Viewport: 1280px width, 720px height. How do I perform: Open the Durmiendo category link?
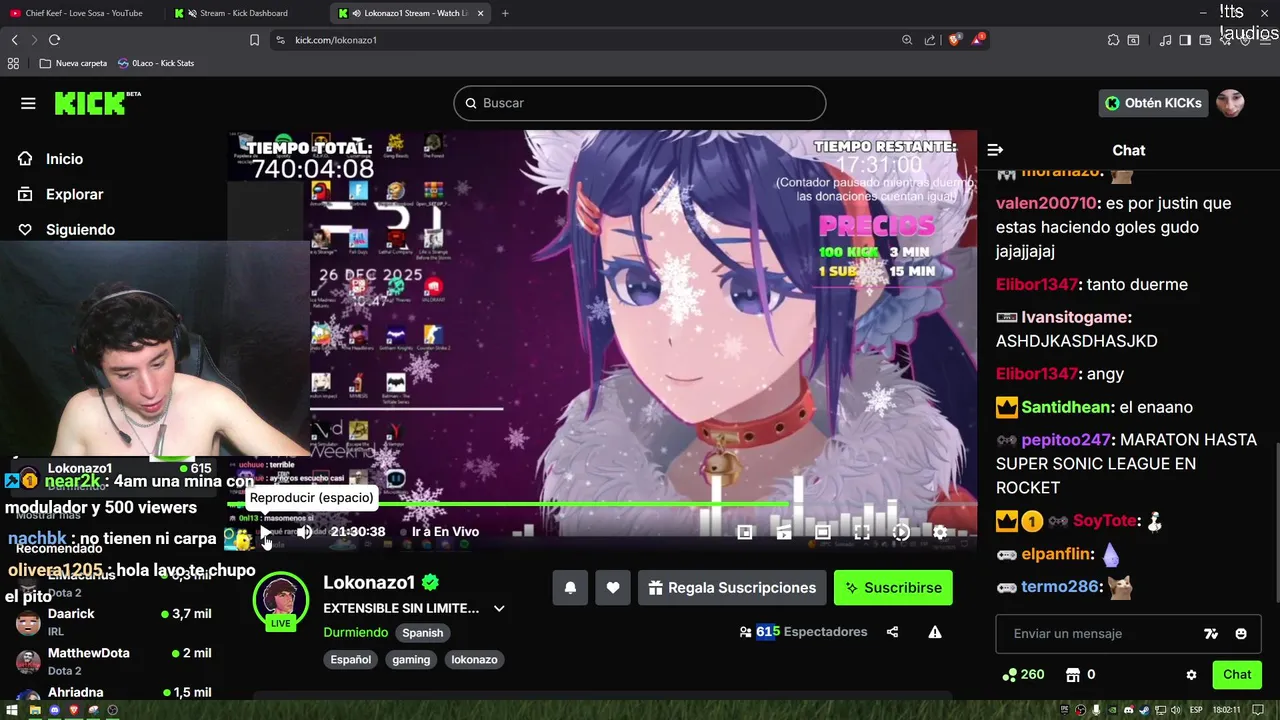pos(355,632)
